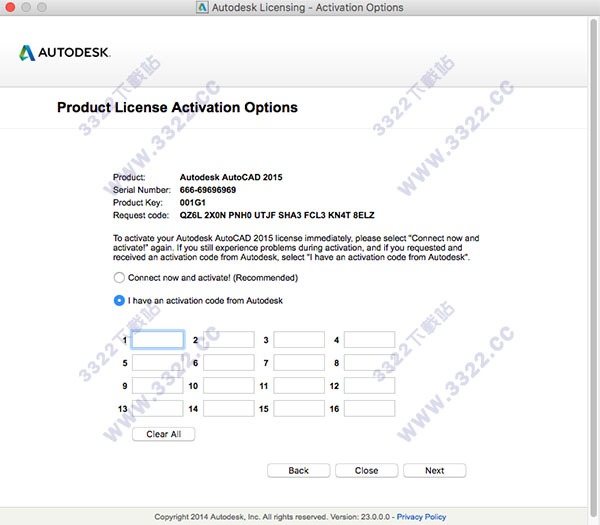This screenshot has height=525, width=600.
Task: Click the serial number 666-69696969
Action: pos(208,190)
